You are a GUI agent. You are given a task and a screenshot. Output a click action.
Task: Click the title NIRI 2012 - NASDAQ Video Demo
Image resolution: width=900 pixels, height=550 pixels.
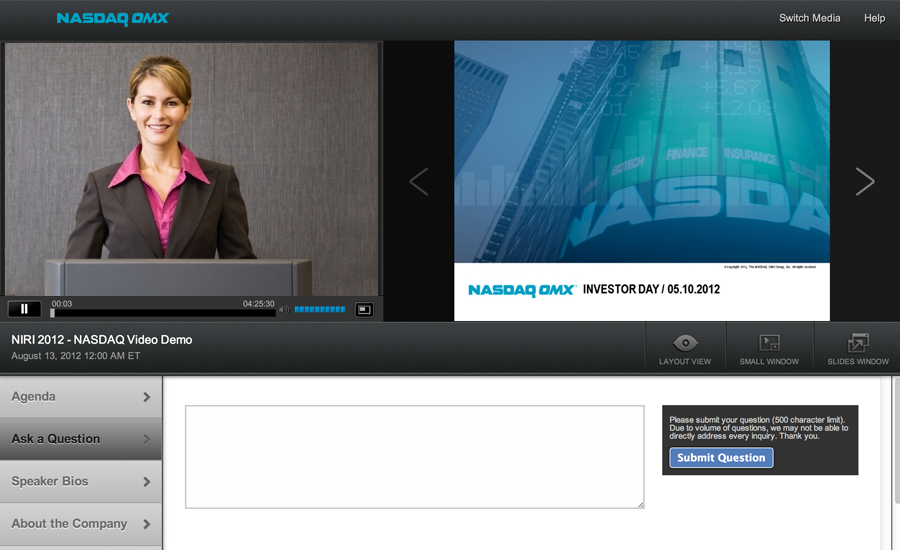click(102, 339)
